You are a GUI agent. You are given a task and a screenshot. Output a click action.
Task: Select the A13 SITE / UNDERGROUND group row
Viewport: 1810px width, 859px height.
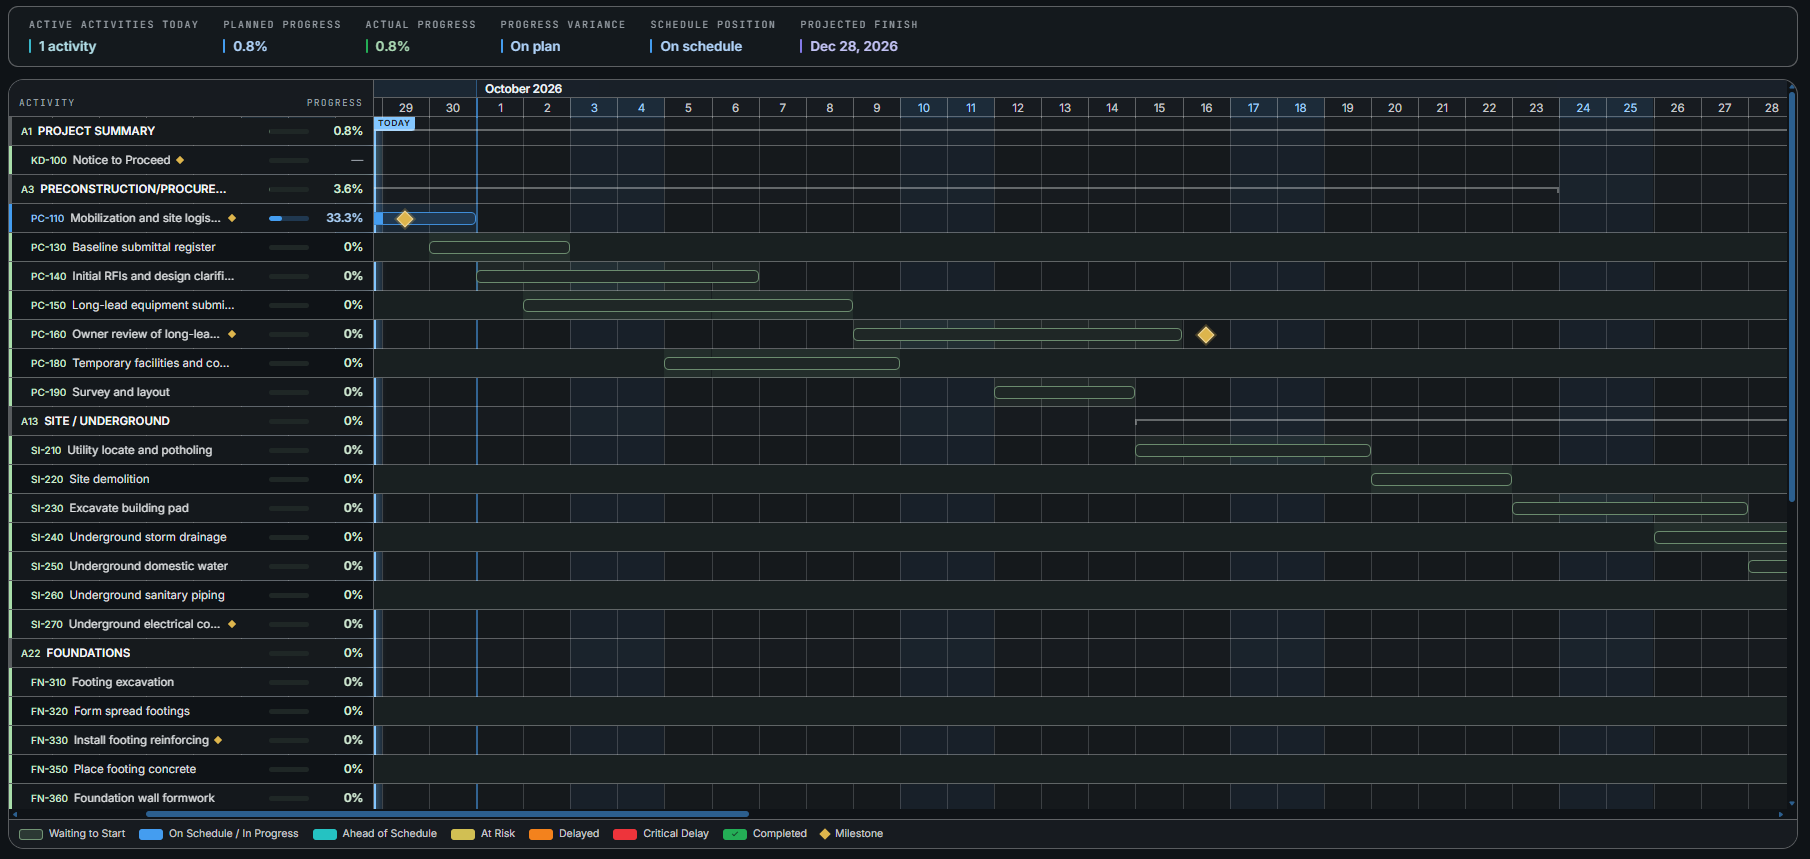(191, 421)
